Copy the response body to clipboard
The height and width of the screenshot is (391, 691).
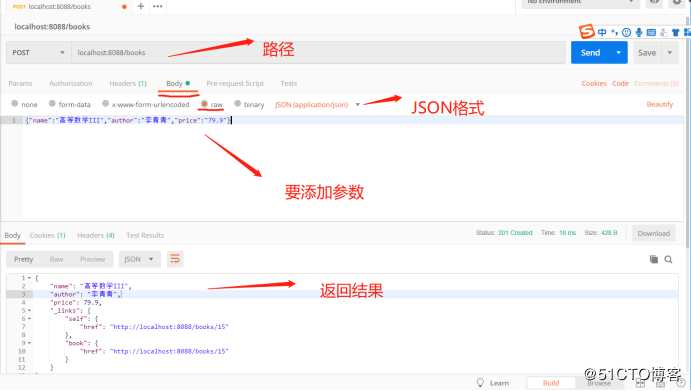click(x=654, y=259)
